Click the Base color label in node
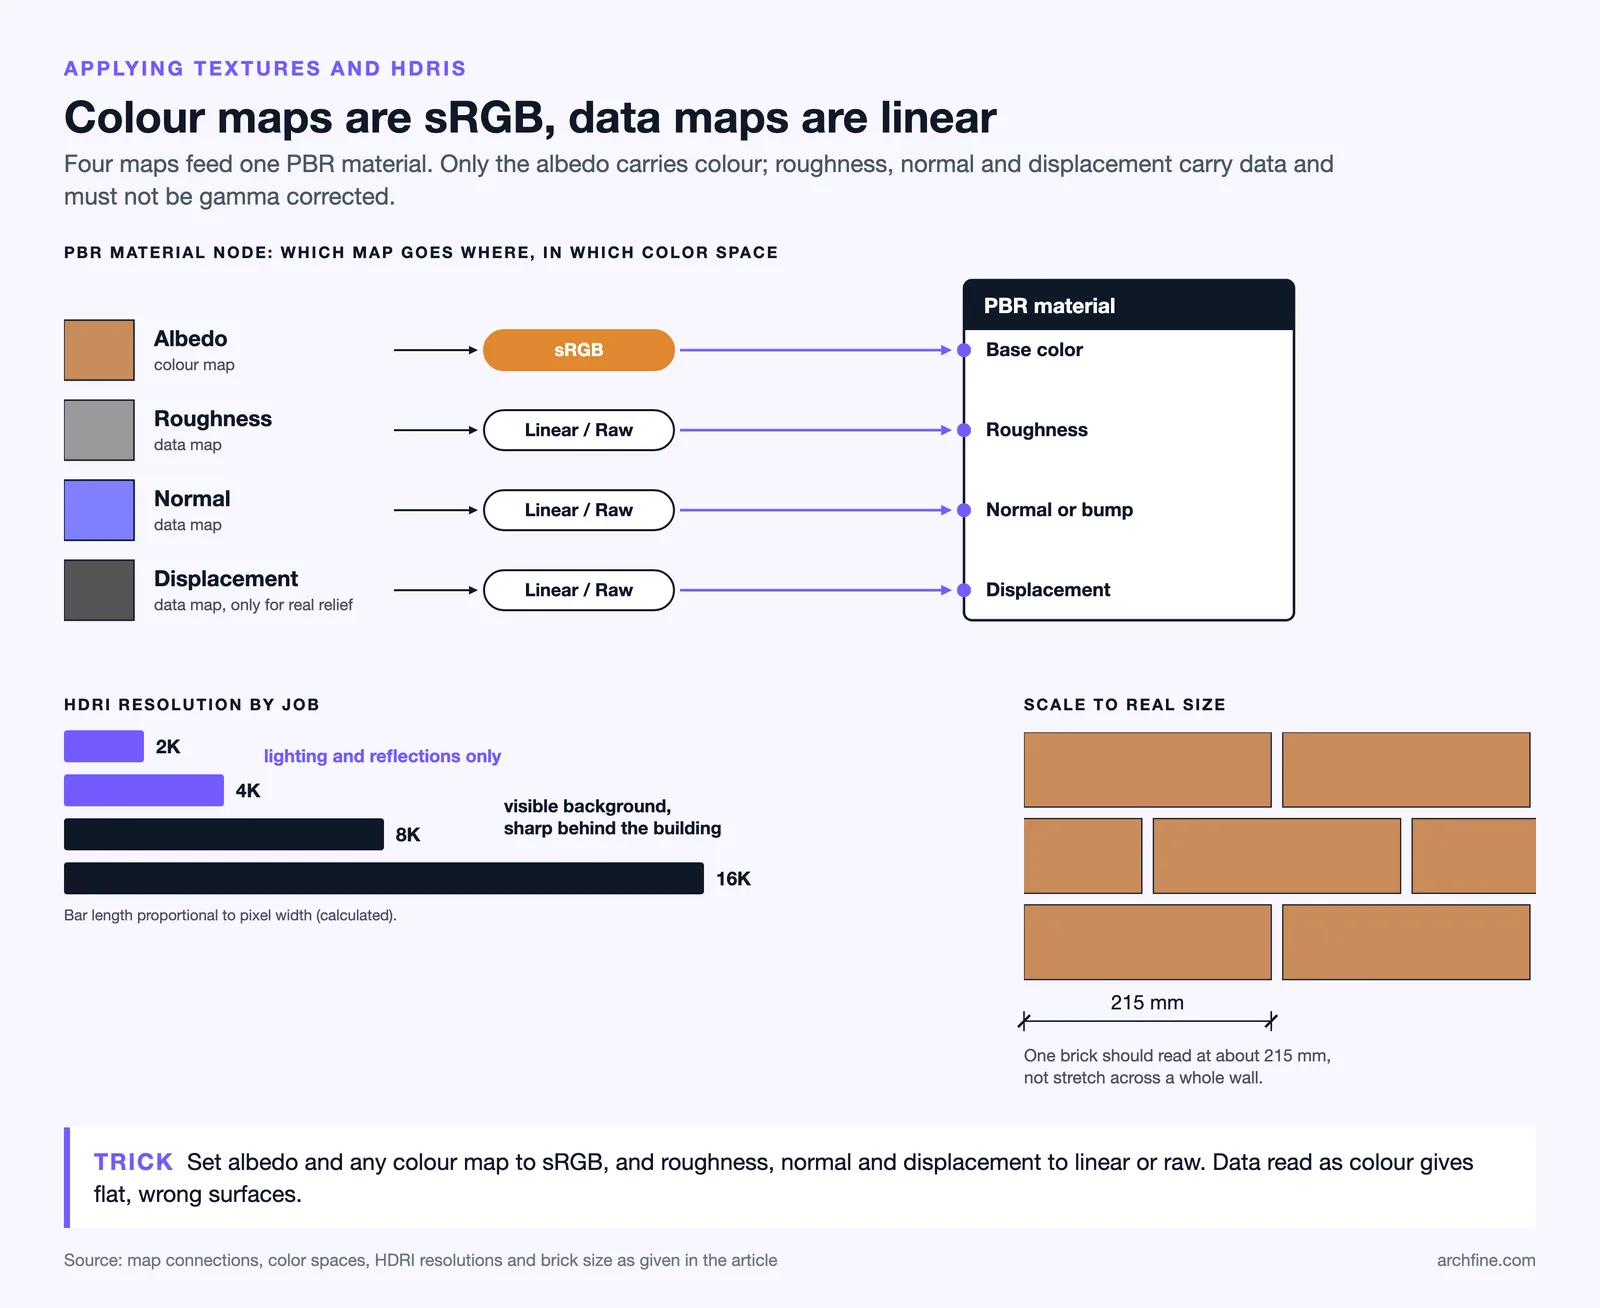 click(x=1034, y=350)
